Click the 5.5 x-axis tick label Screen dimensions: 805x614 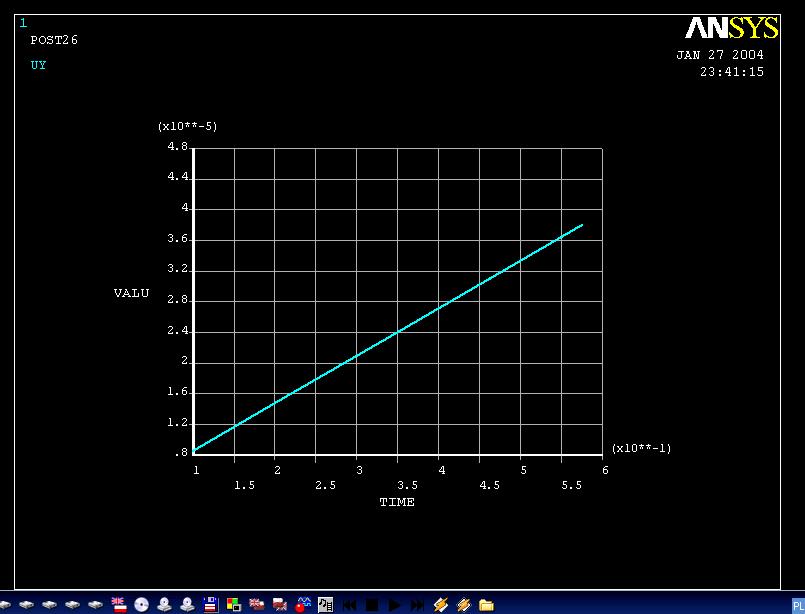(x=571, y=485)
